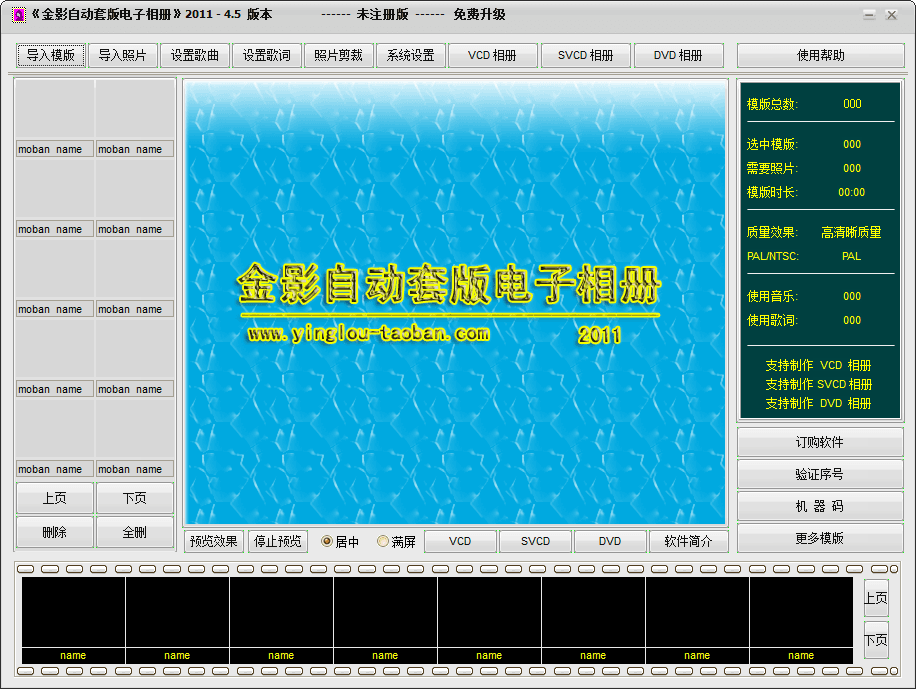
Task: Click the app icon in the title bar
Action: [x=19, y=15]
